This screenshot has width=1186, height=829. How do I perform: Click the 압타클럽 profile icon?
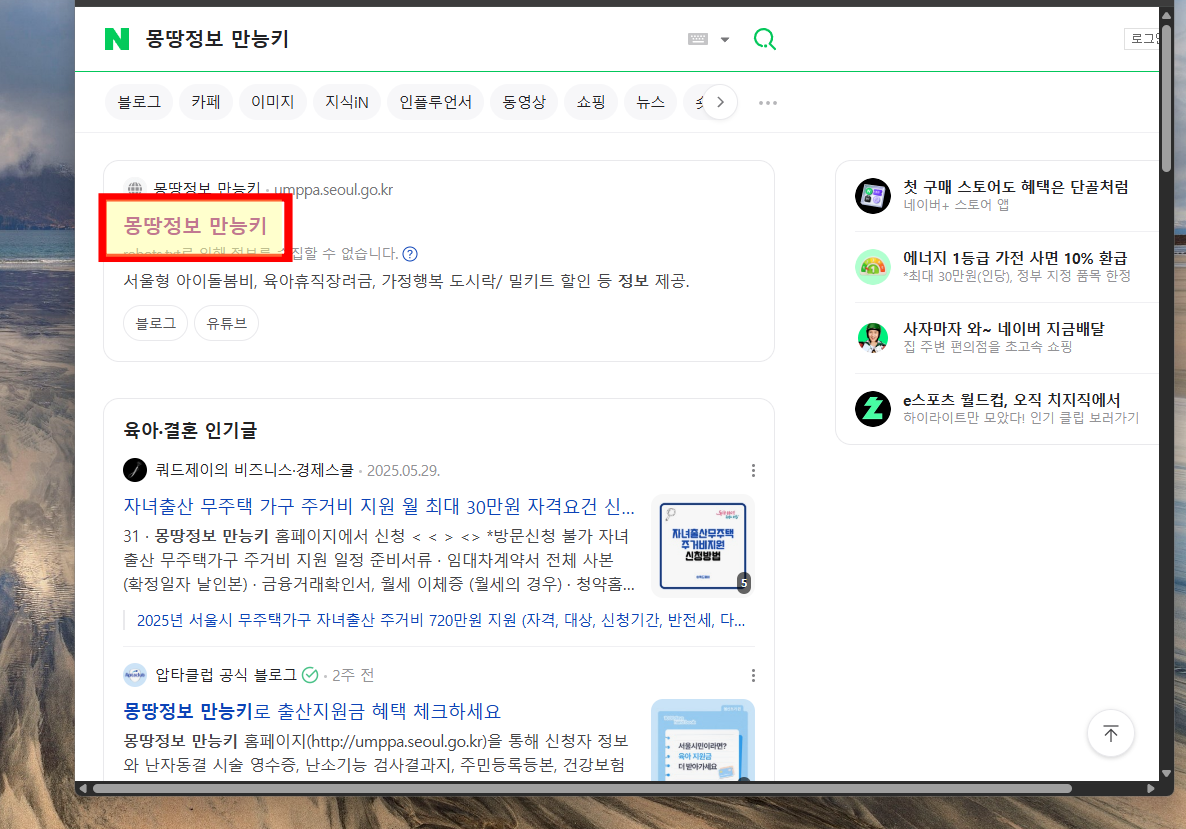[135, 675]
